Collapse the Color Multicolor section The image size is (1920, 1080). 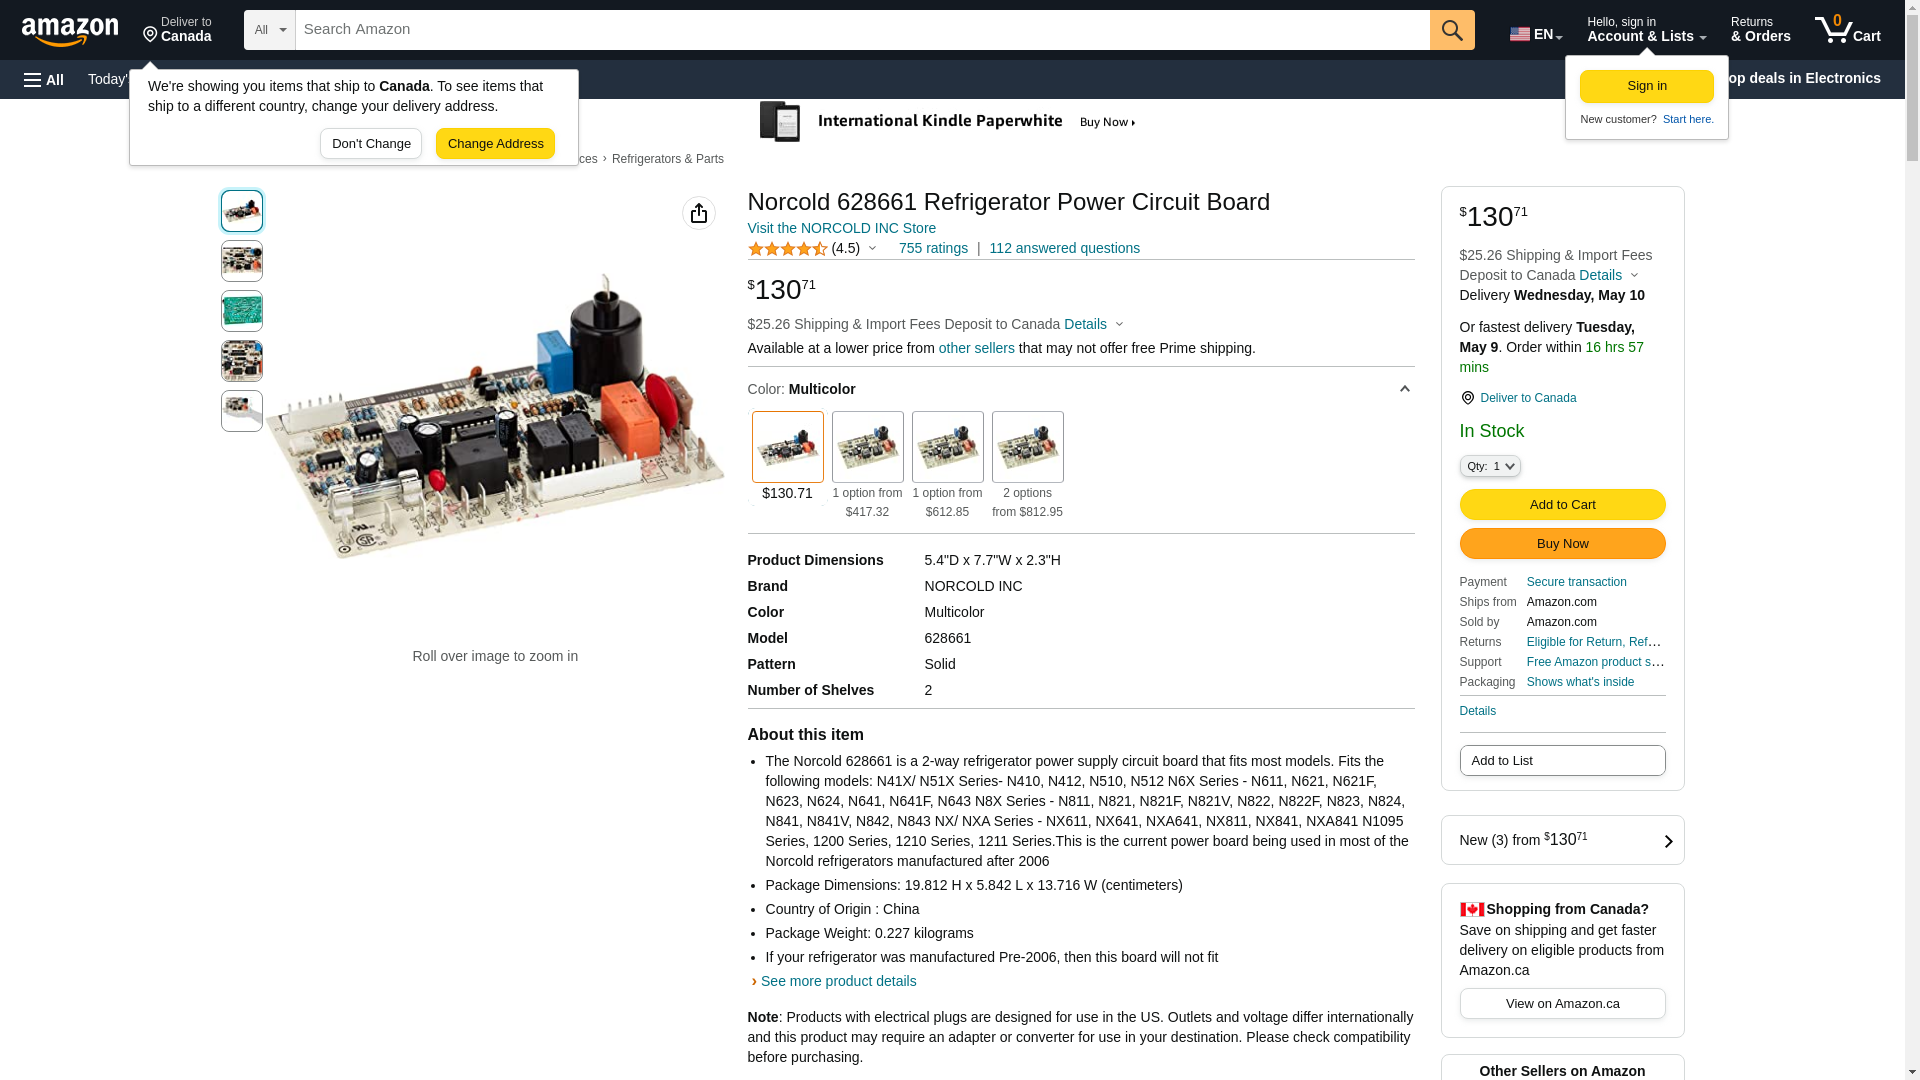pyautogui.click(x=1404, y=389)
